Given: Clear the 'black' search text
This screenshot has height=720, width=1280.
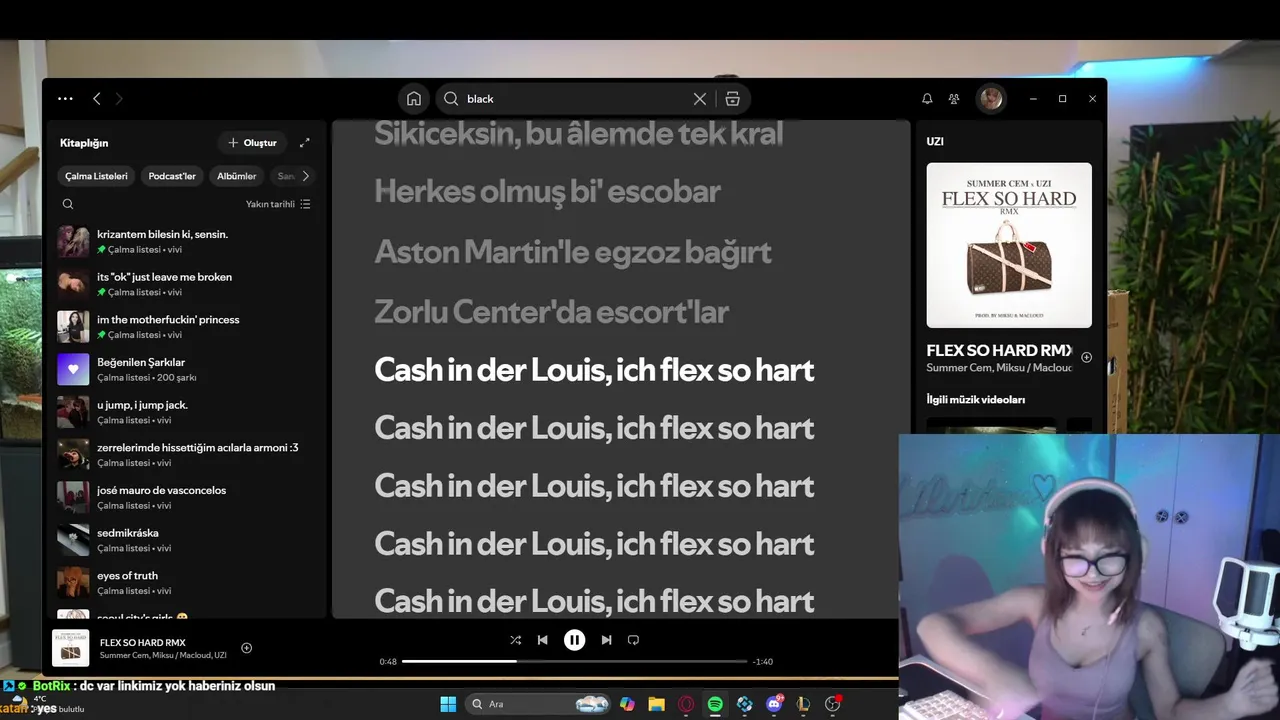Looking at the screenshot, I should 700,99.
